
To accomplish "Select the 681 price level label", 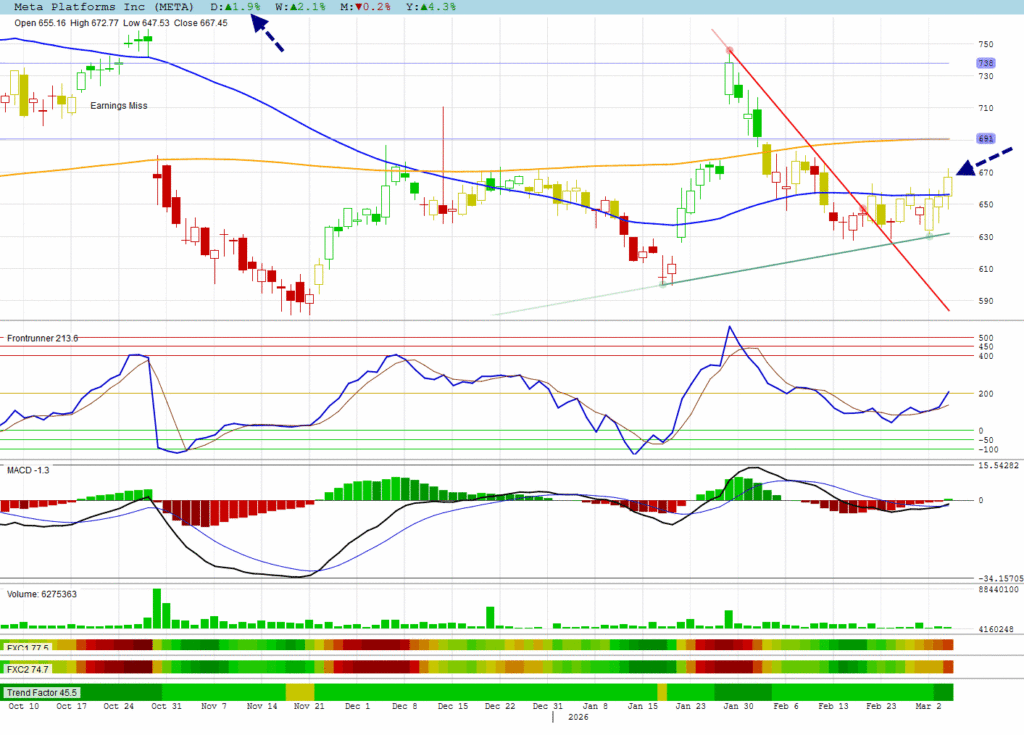I will tap(985, 139).
